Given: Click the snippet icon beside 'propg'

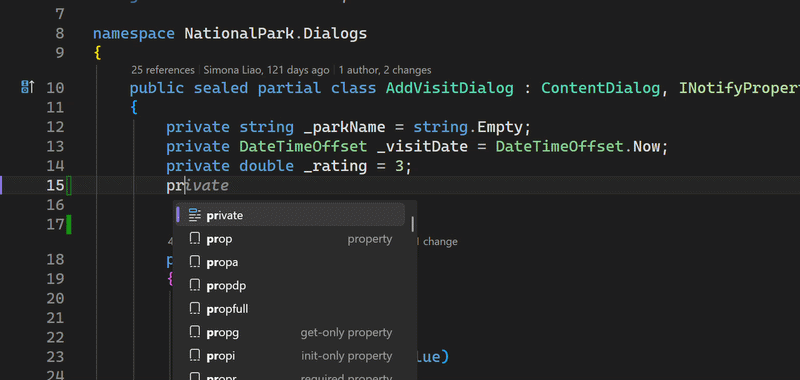Looking at the screenshot, I should pyautogui.click(x=194, y=333).
